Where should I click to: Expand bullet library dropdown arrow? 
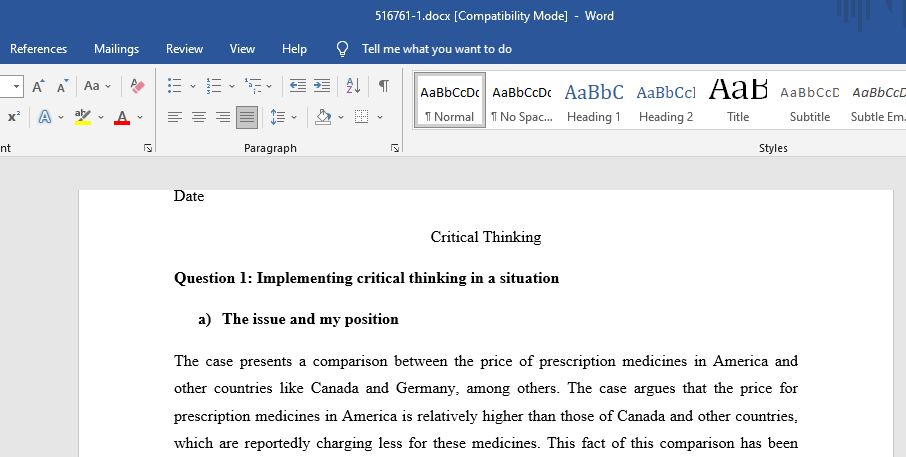[x=193, y=86]
